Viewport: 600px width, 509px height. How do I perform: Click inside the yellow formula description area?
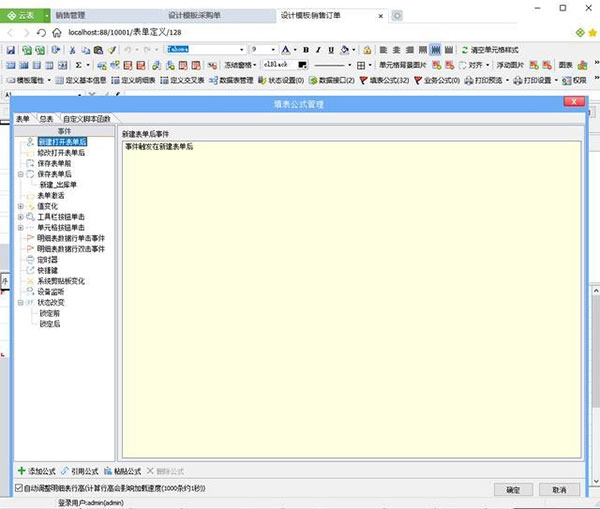350,300
